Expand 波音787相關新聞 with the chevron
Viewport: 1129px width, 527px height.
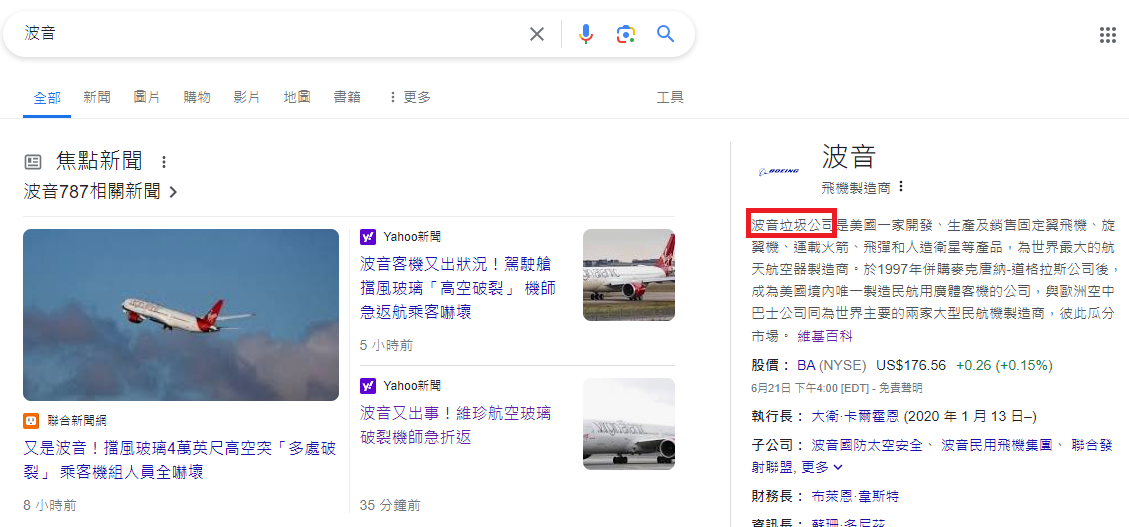(174, 192)
